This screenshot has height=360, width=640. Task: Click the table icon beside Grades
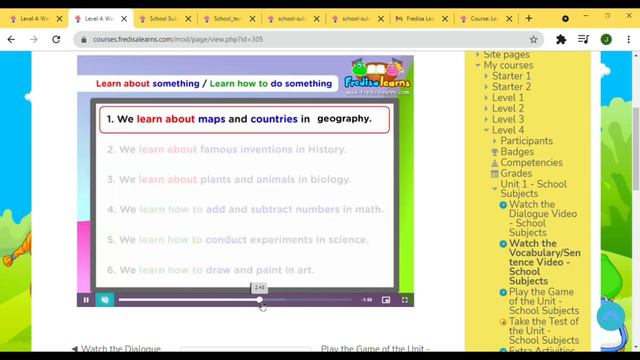[x=495, y=173]
